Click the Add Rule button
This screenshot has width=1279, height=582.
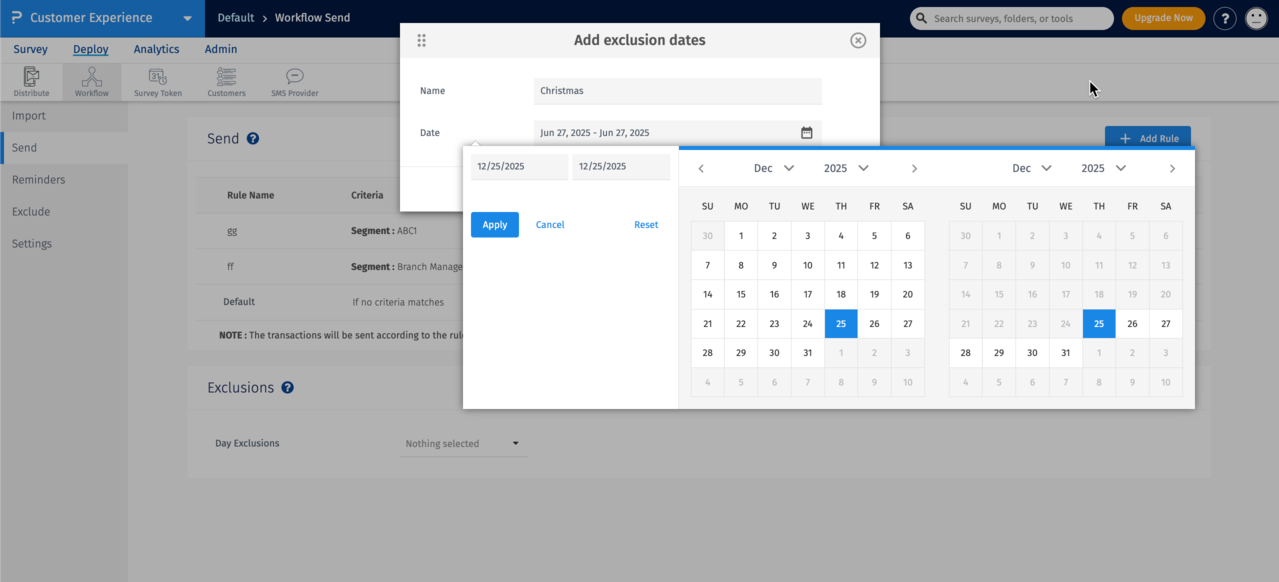[1147, 138]
